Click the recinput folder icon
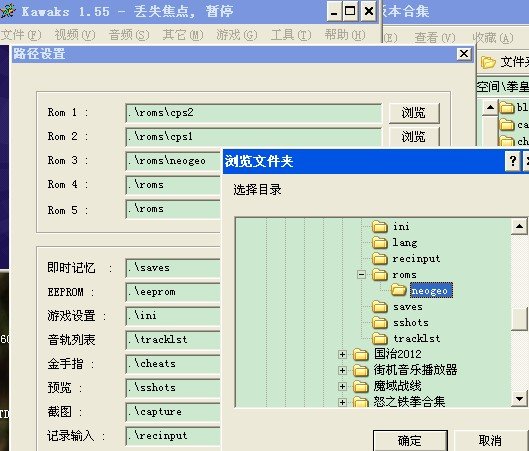Viewport: 529px width, 451px height. pyautogui.click(x=380, y=259)
